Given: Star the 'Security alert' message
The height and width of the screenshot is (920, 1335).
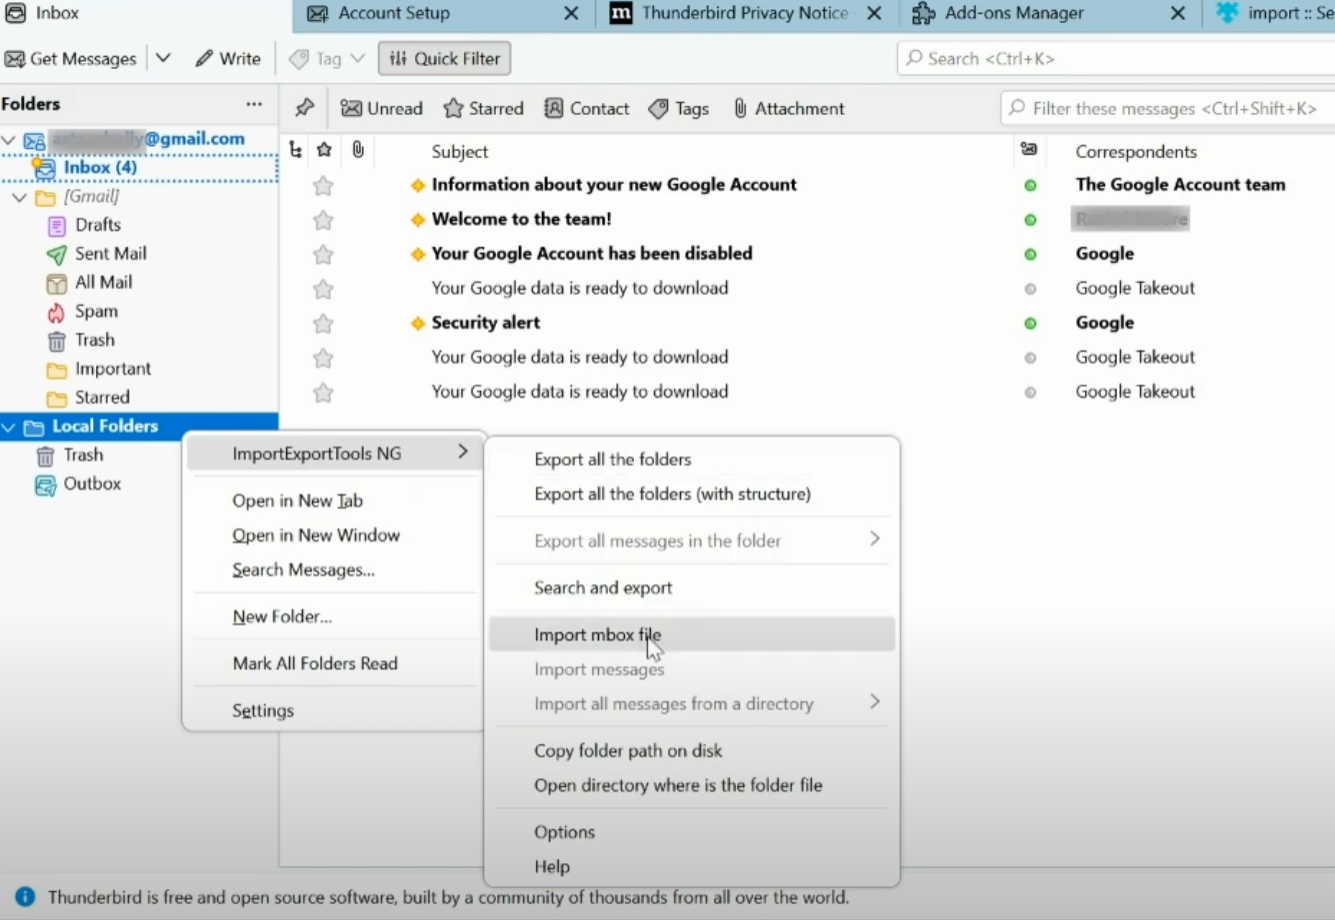Looking at the screenshot, I should (323, 323).
